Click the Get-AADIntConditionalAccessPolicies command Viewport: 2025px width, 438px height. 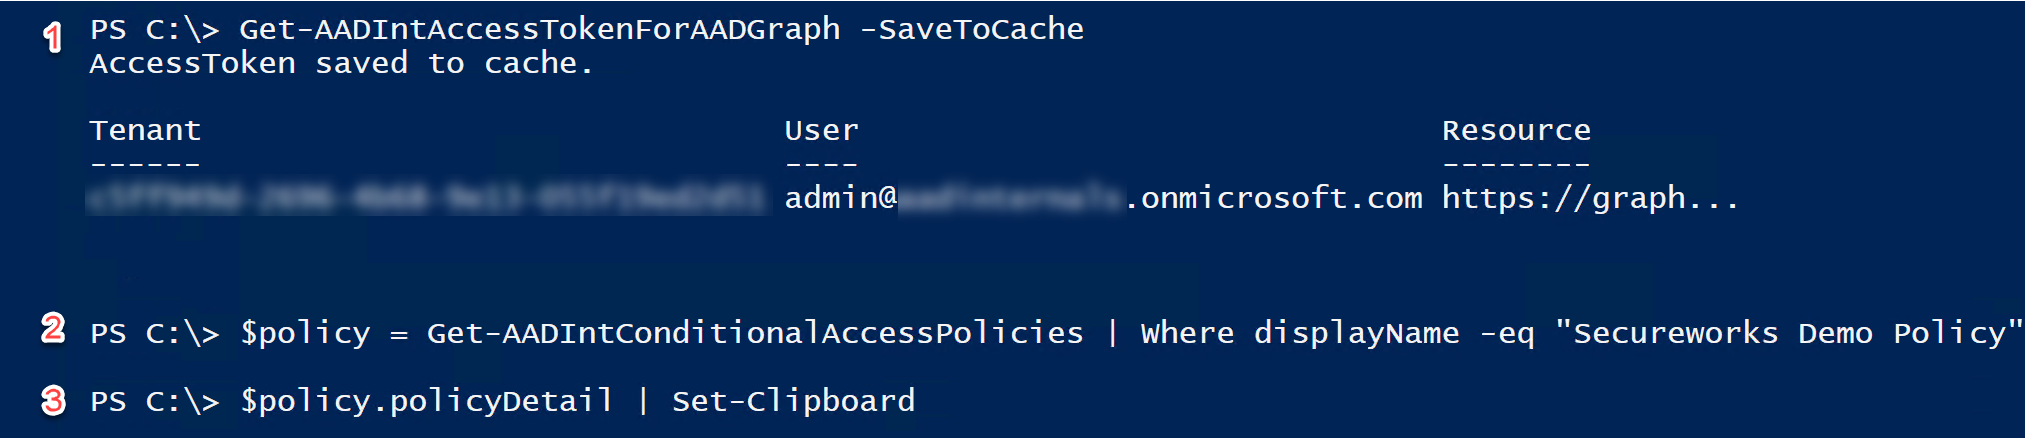pyautogui.click(x=755, y=333)
